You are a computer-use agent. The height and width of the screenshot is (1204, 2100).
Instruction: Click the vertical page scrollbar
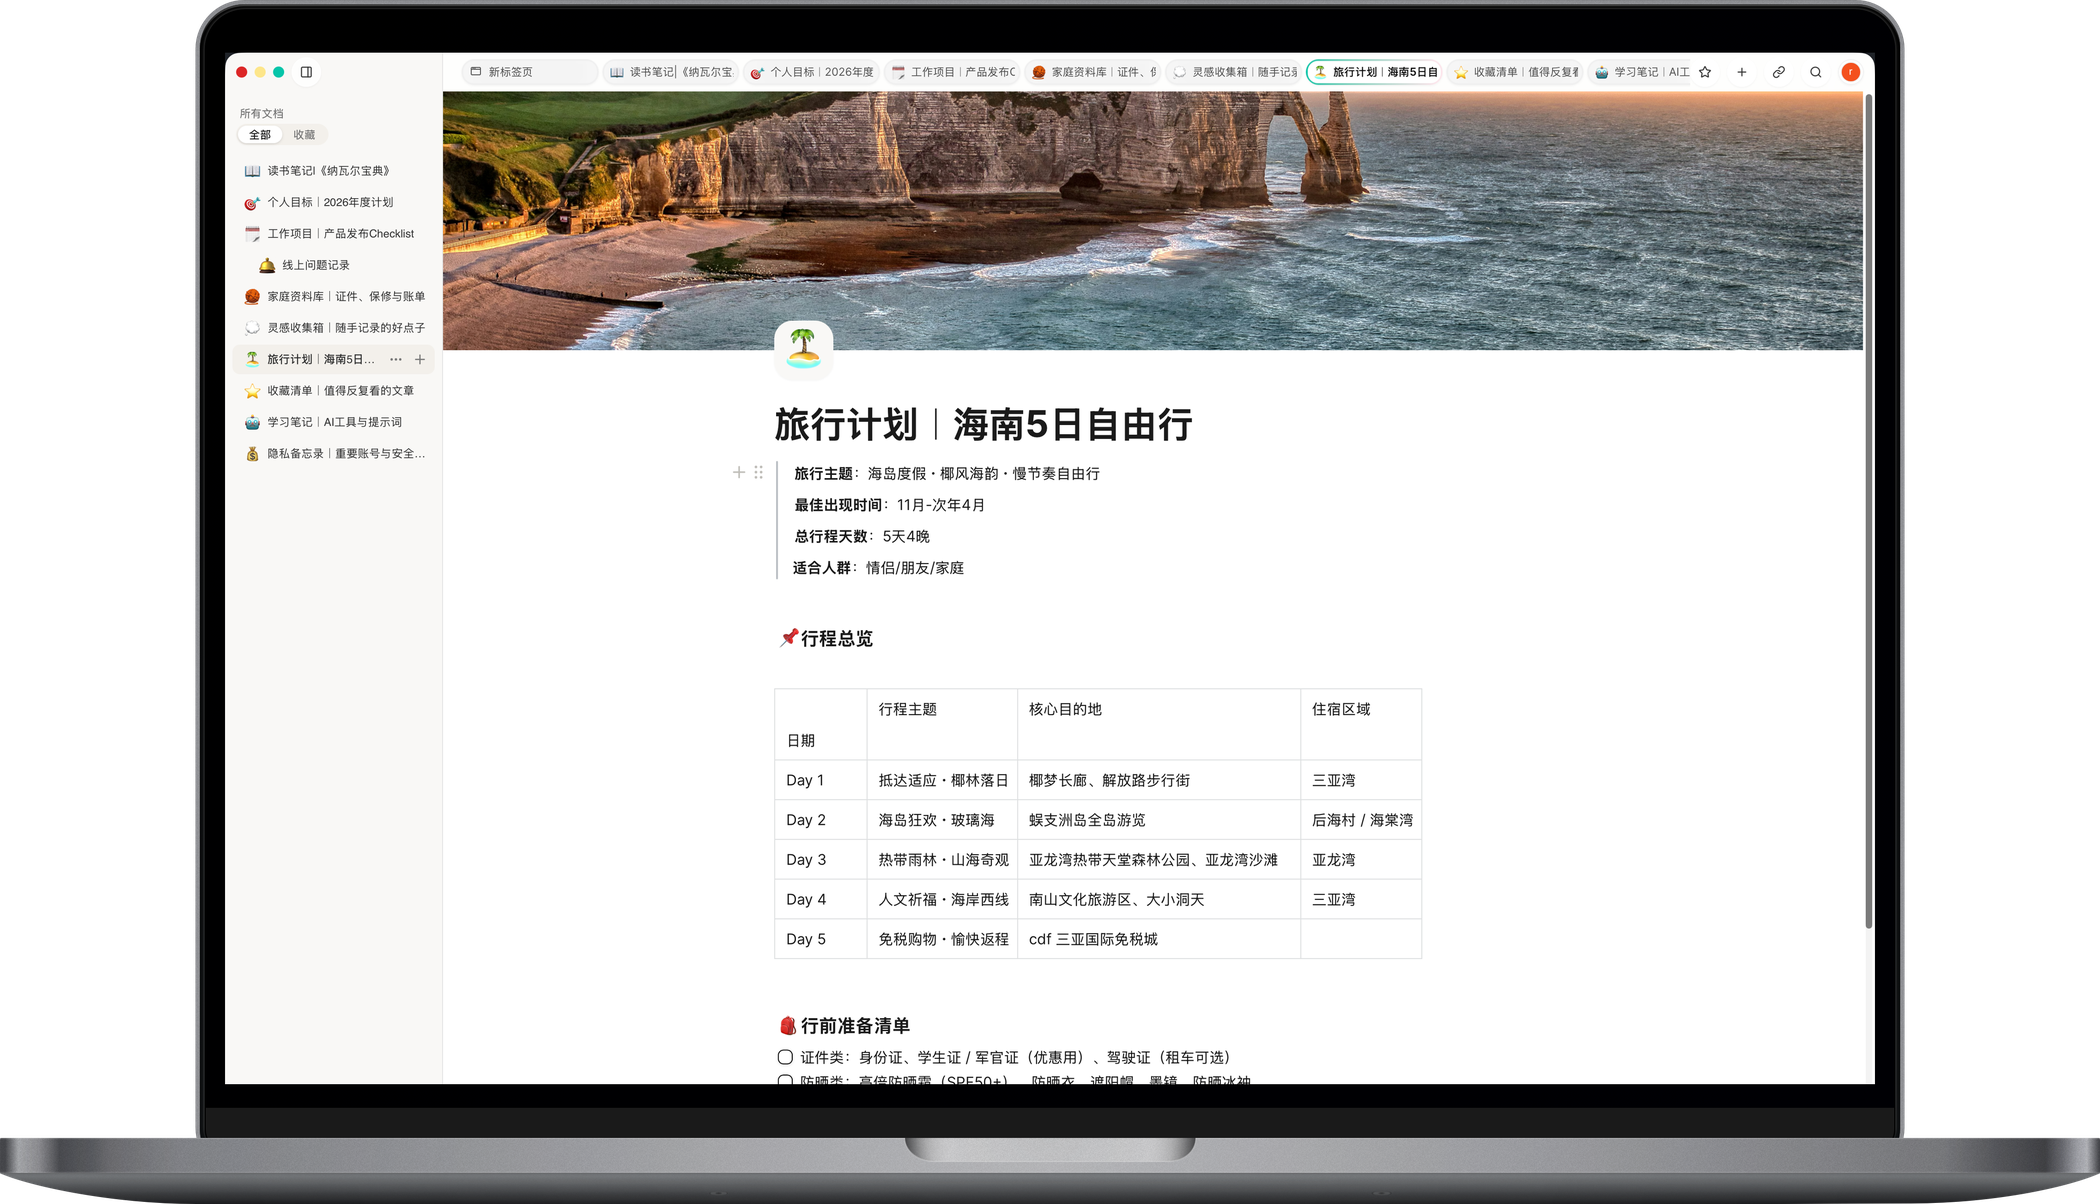1868,511
